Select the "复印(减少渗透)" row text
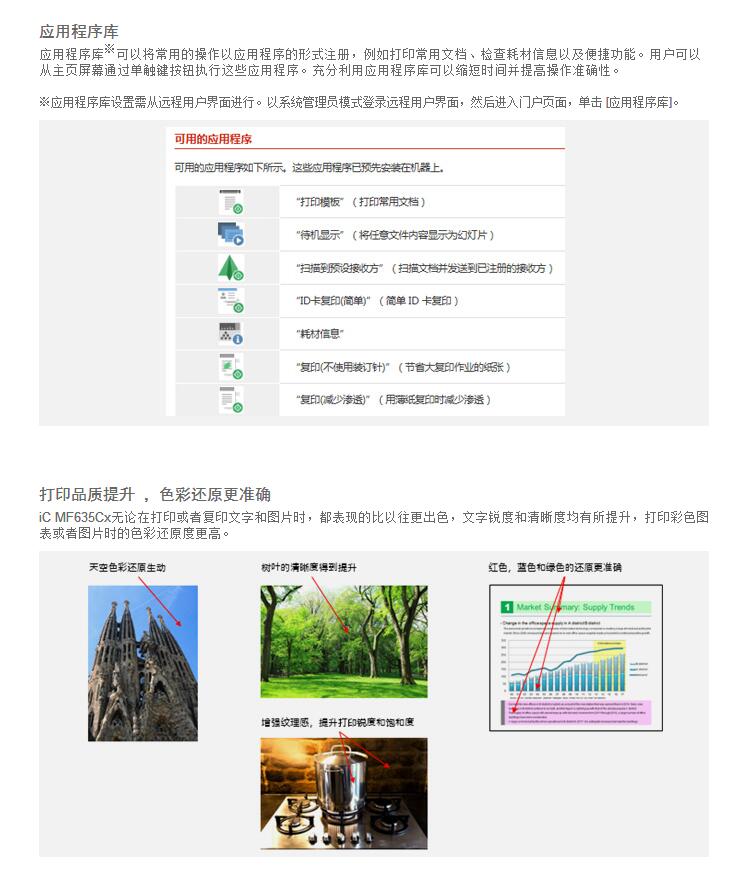750x886 pixels. 393,399
